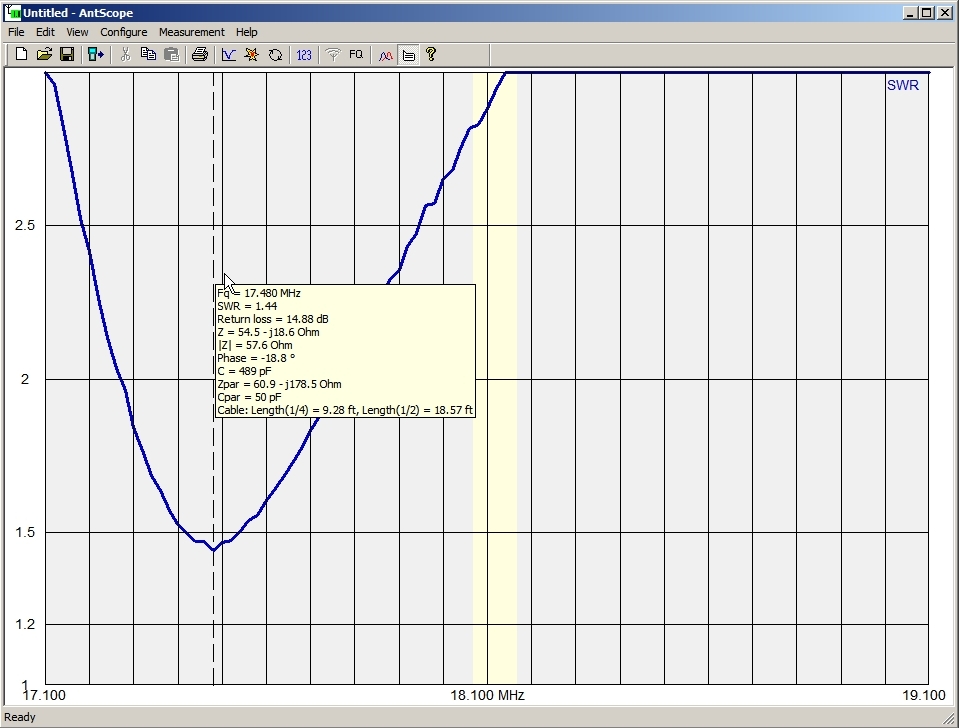Click the antenna signal toolbar icon

333,54
